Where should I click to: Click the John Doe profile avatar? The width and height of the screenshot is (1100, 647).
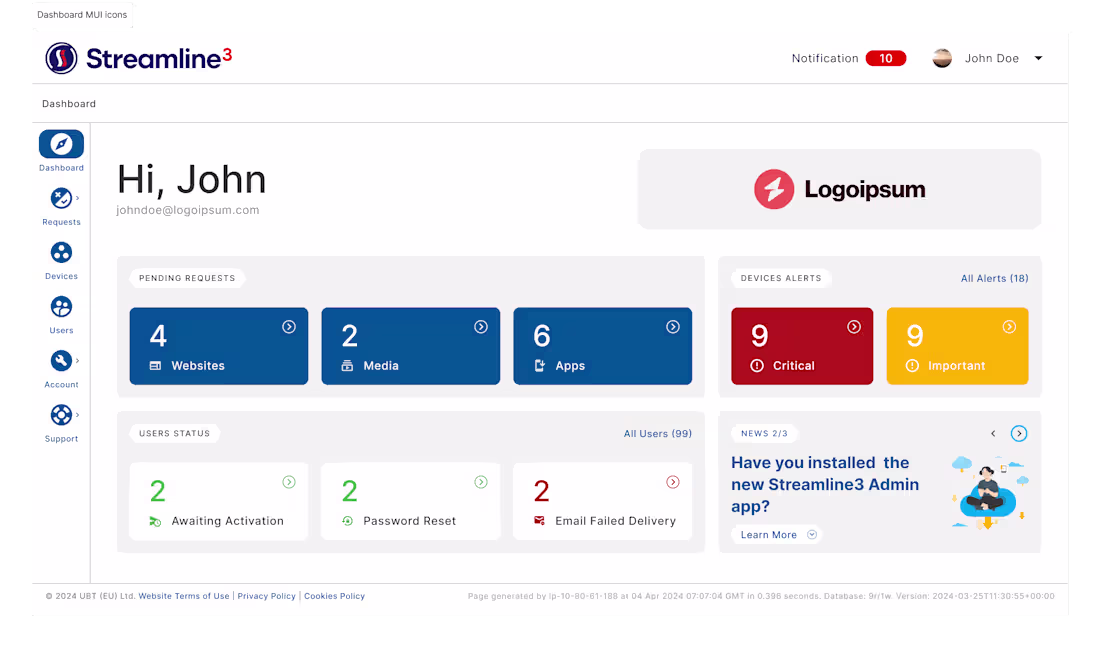[x=942, y=58]
